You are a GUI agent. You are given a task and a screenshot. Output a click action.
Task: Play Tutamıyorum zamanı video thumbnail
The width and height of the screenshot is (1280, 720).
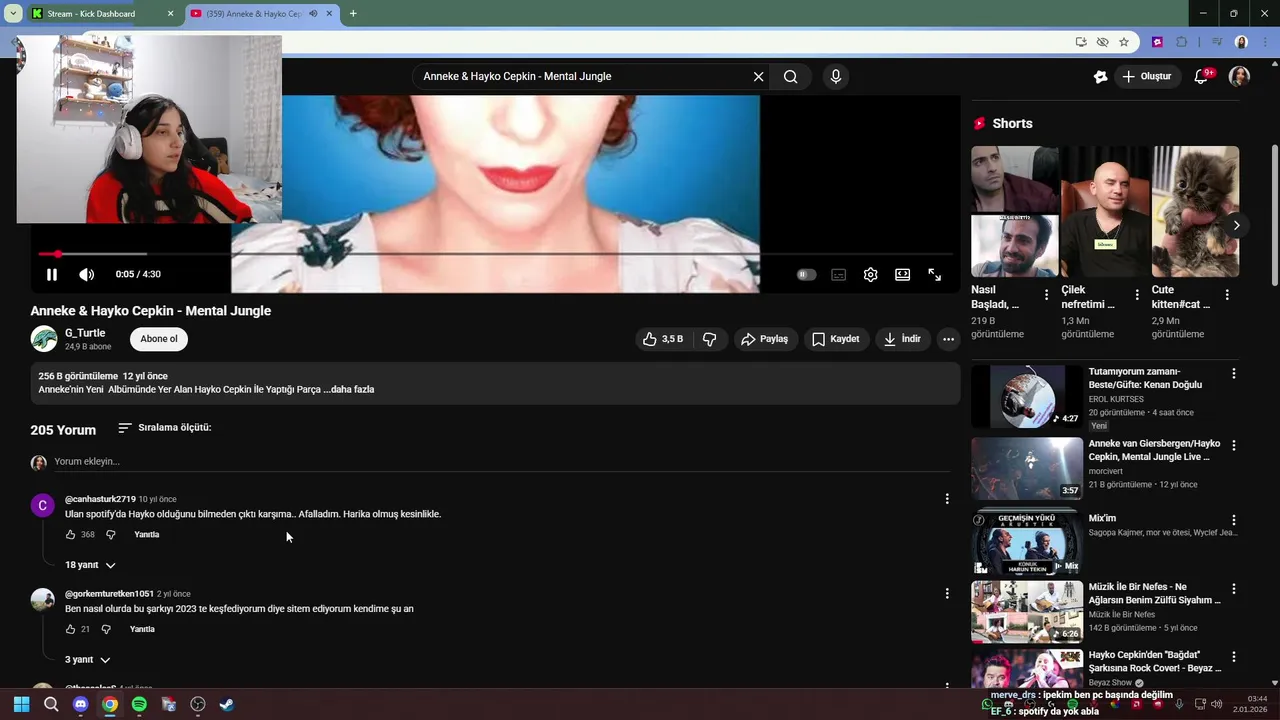1027,396
